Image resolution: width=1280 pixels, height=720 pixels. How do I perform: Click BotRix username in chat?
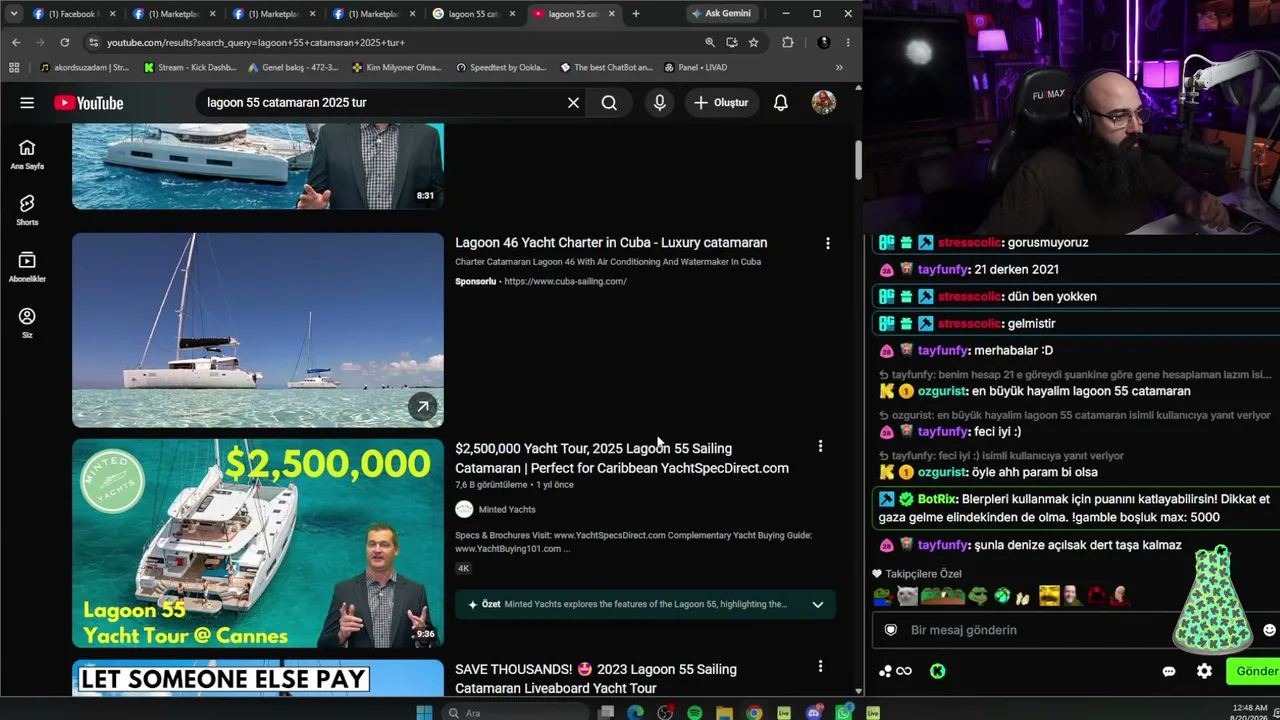[937, 499]
